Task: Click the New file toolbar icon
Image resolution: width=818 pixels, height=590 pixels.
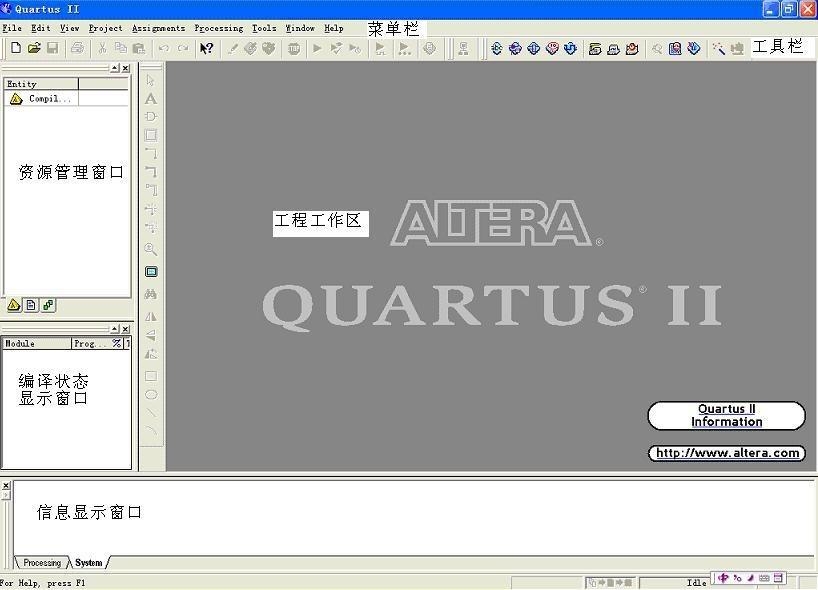Action: coord(16,48)
